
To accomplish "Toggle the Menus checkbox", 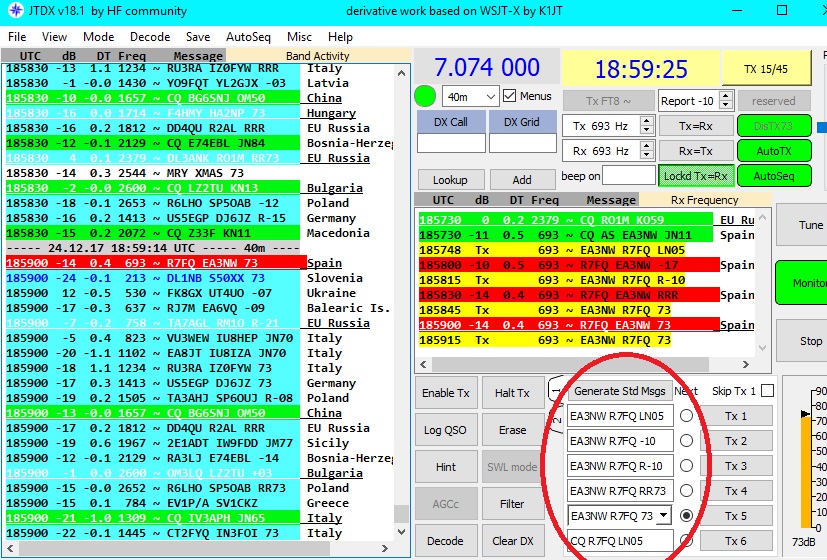I will (510, 96).
